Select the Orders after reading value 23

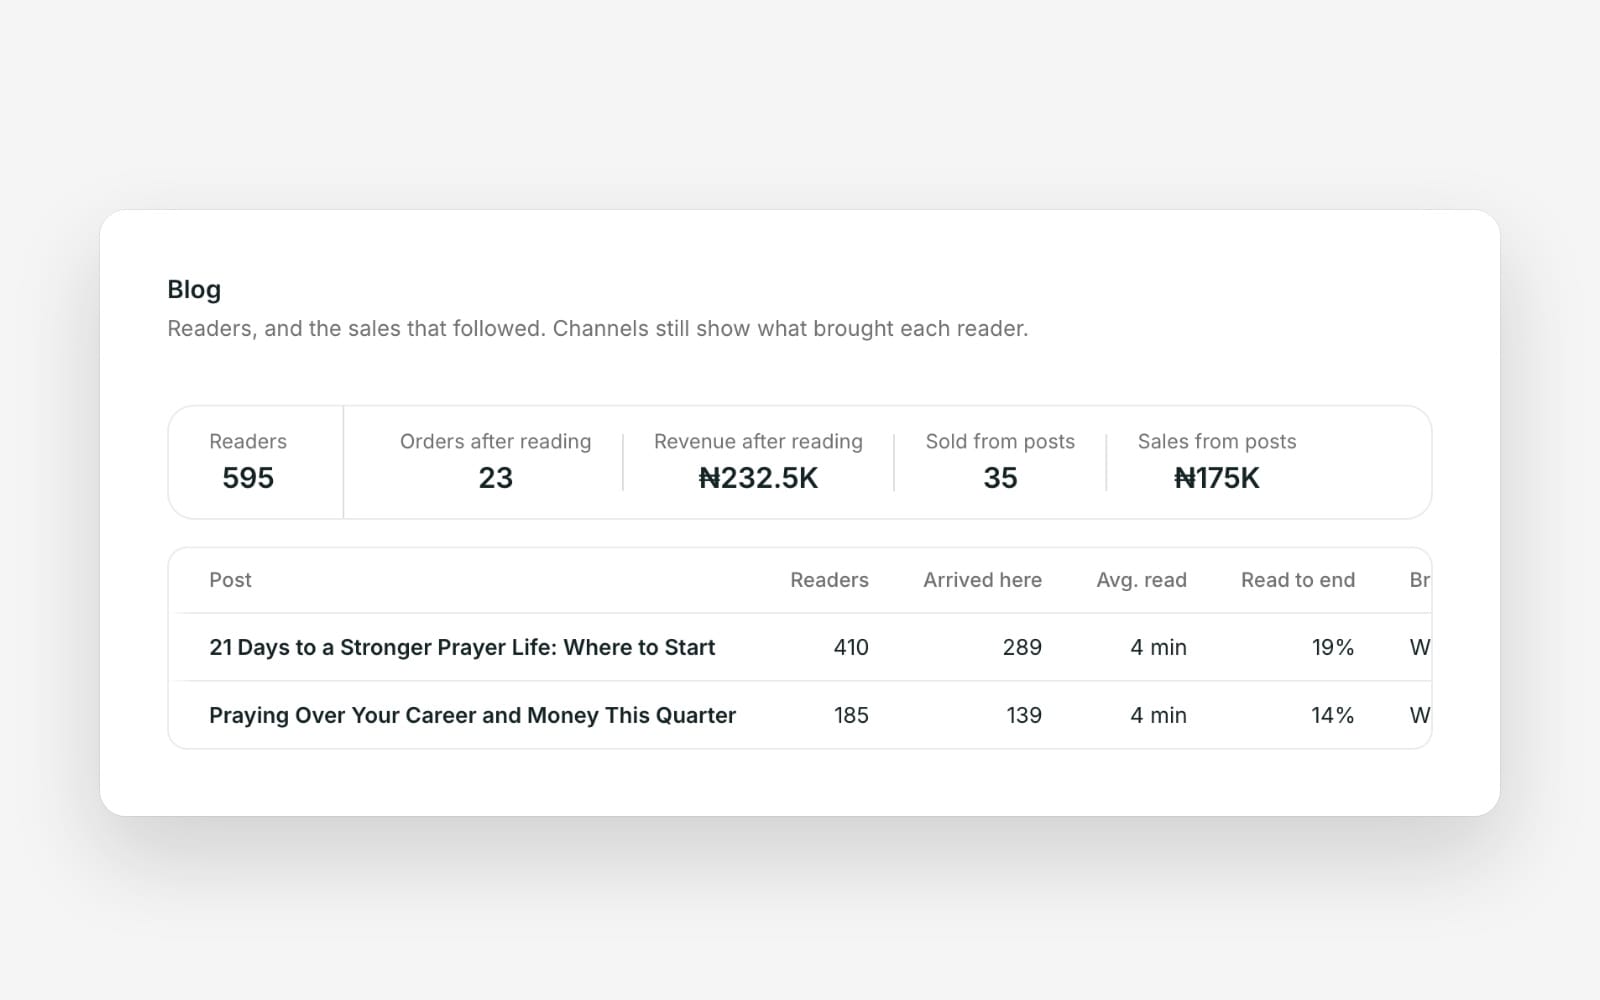pos(495,478)
